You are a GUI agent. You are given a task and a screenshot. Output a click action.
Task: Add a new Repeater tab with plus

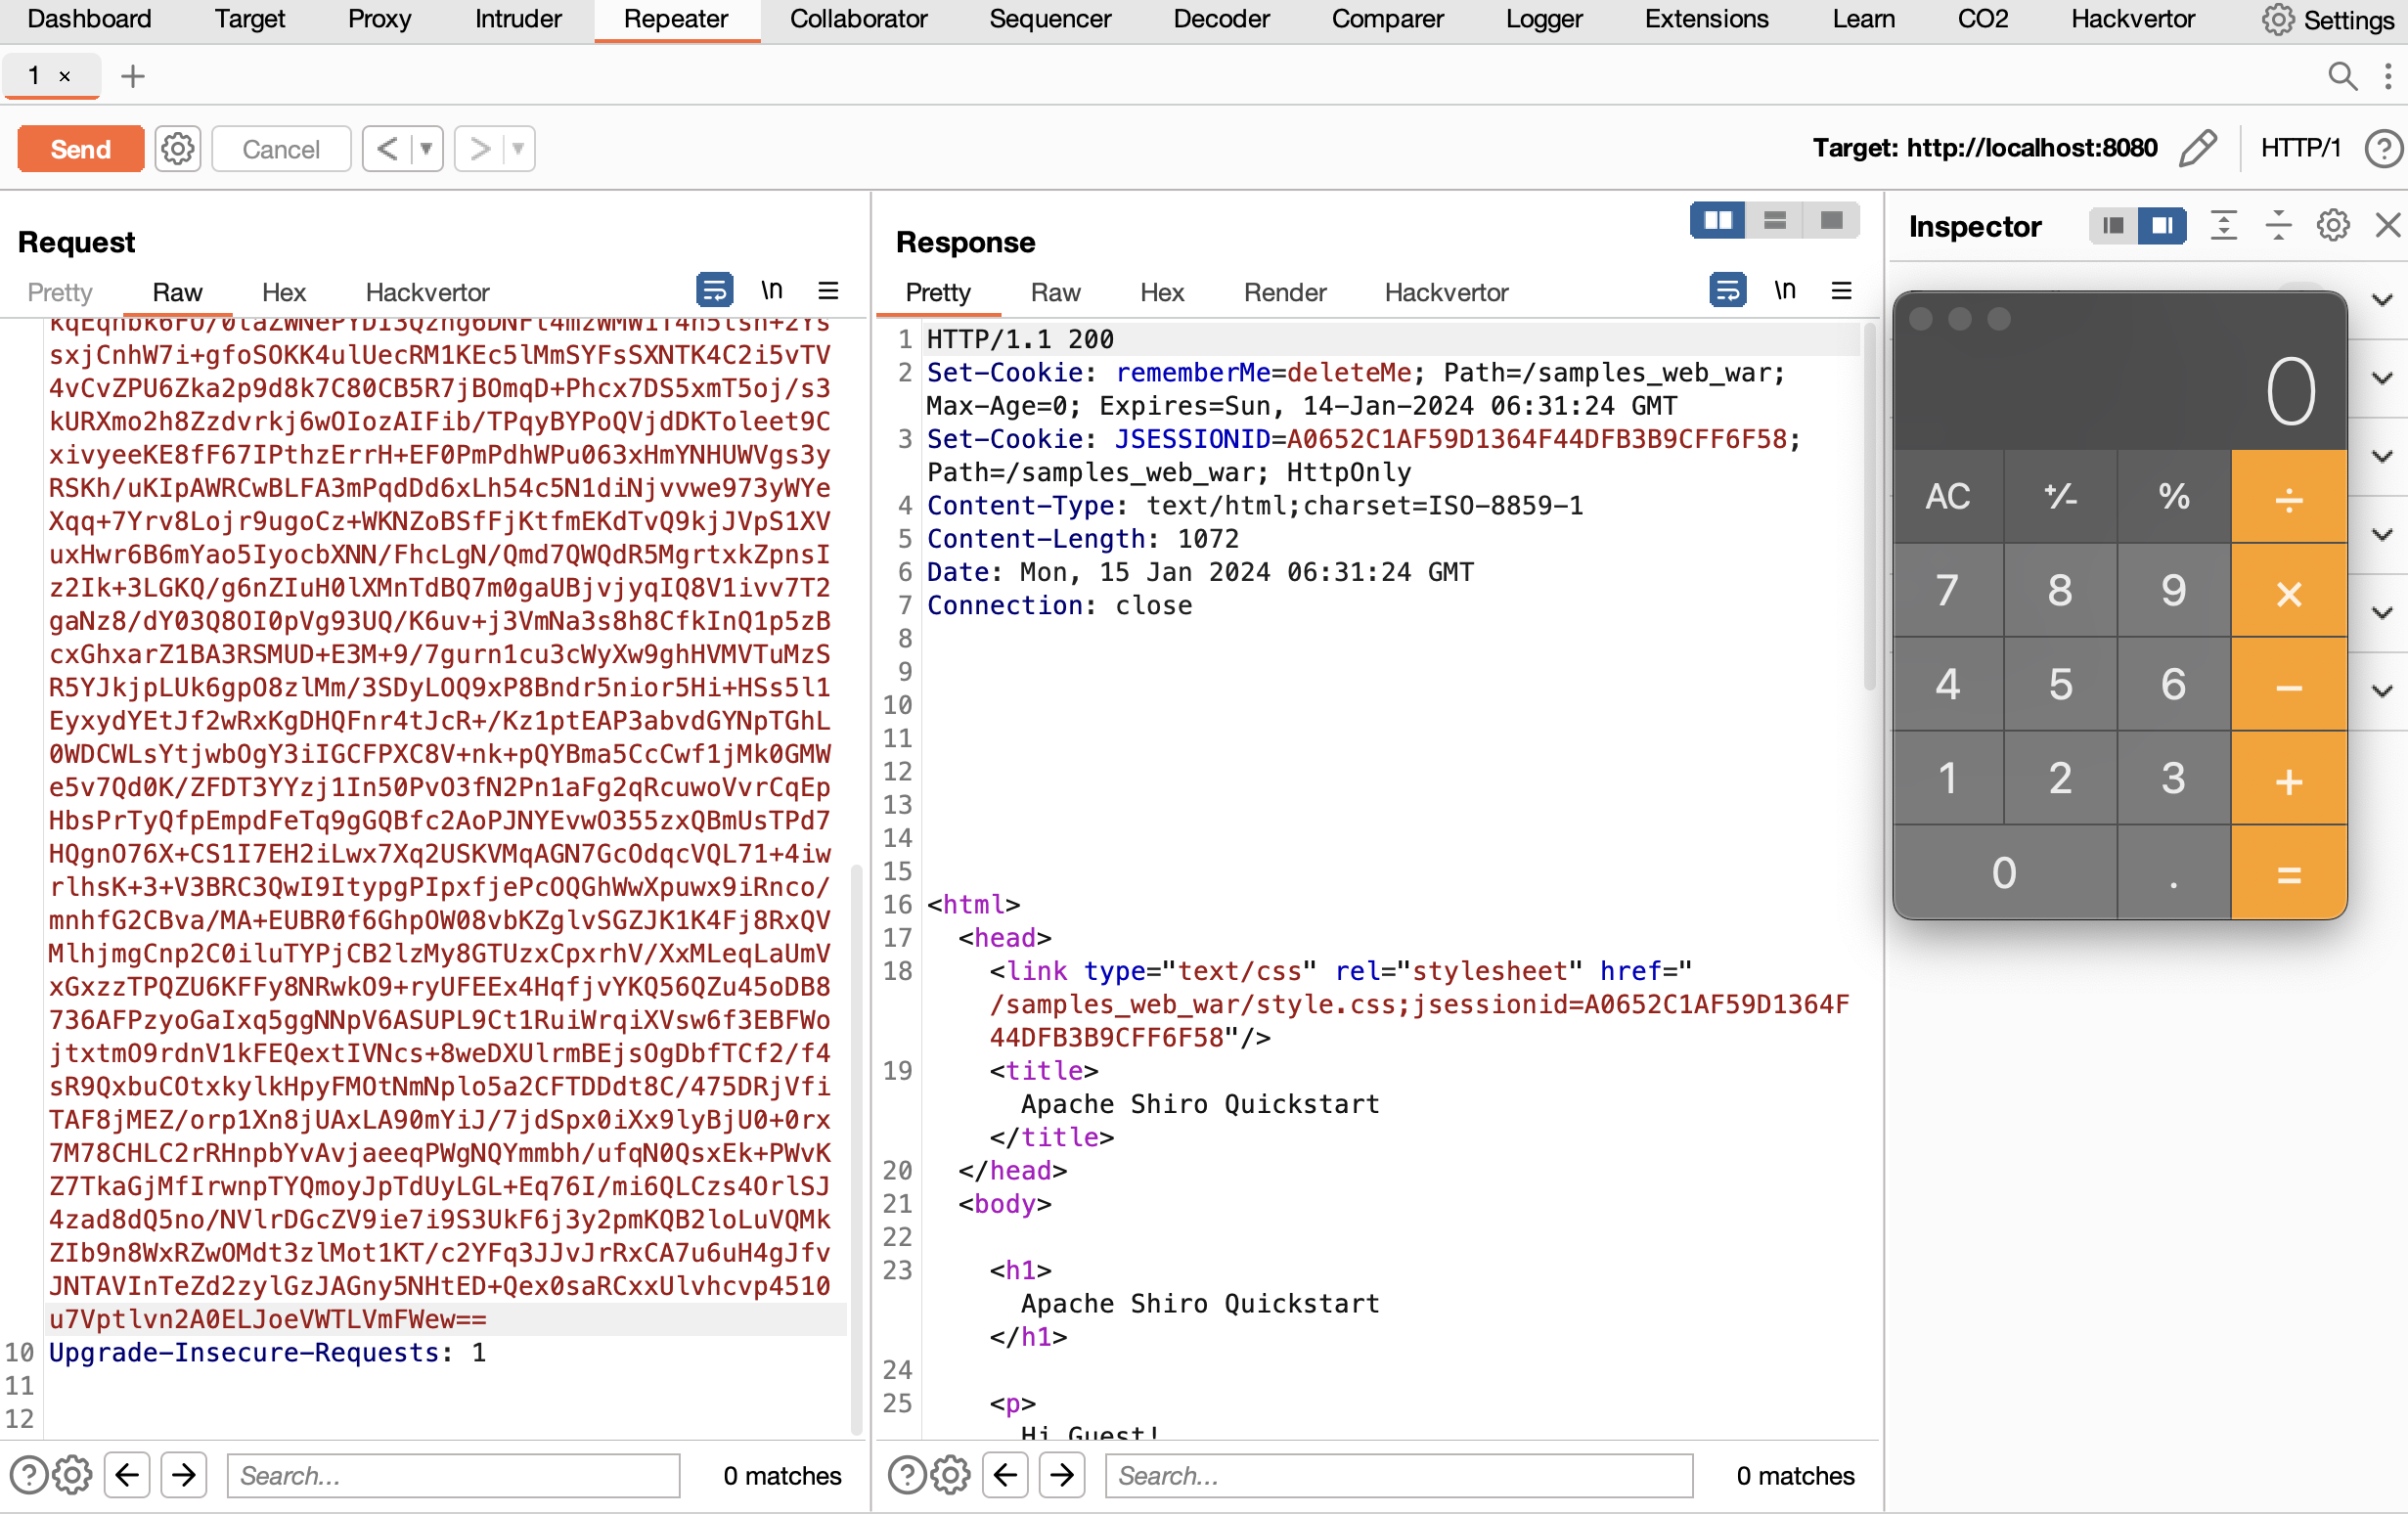pos(133,76)
